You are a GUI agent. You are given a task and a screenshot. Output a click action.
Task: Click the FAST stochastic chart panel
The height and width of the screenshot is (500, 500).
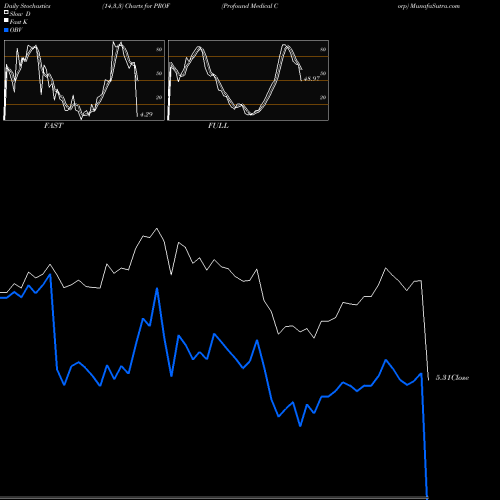84,80
